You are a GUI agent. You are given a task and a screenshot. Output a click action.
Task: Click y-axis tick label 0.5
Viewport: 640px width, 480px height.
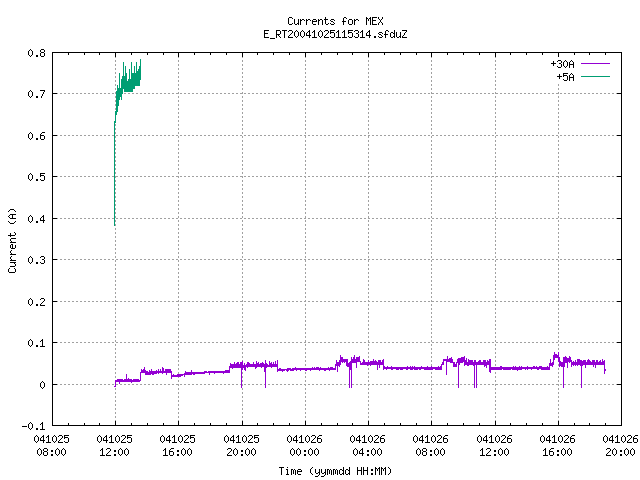(x=36, y=177)
